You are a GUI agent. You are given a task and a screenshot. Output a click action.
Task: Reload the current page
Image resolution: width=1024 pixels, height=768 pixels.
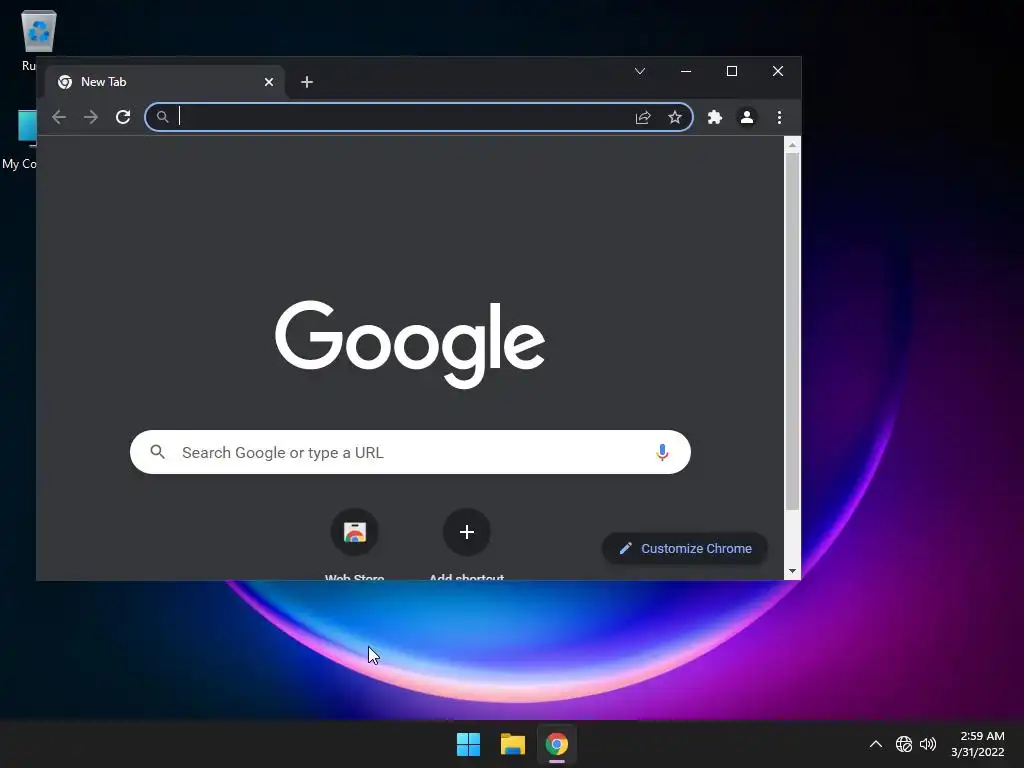tap(123, 117)
